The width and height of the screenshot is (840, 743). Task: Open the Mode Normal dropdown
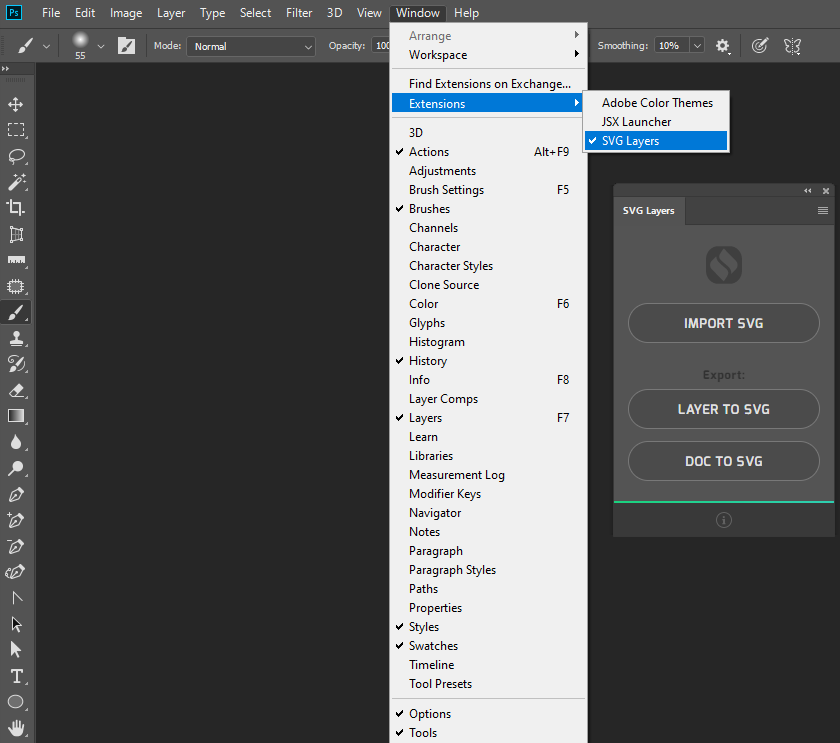(x=251, y=47)
